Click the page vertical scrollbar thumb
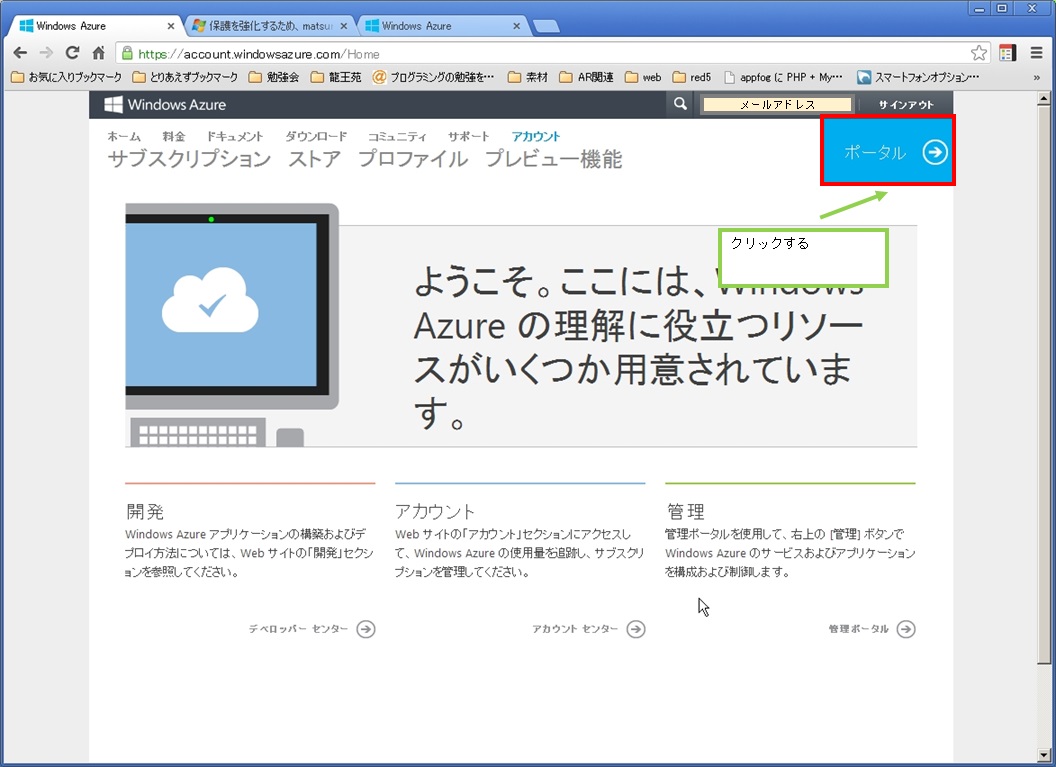This screenshot has height=767, width=1056. (x=1043, y=384)
